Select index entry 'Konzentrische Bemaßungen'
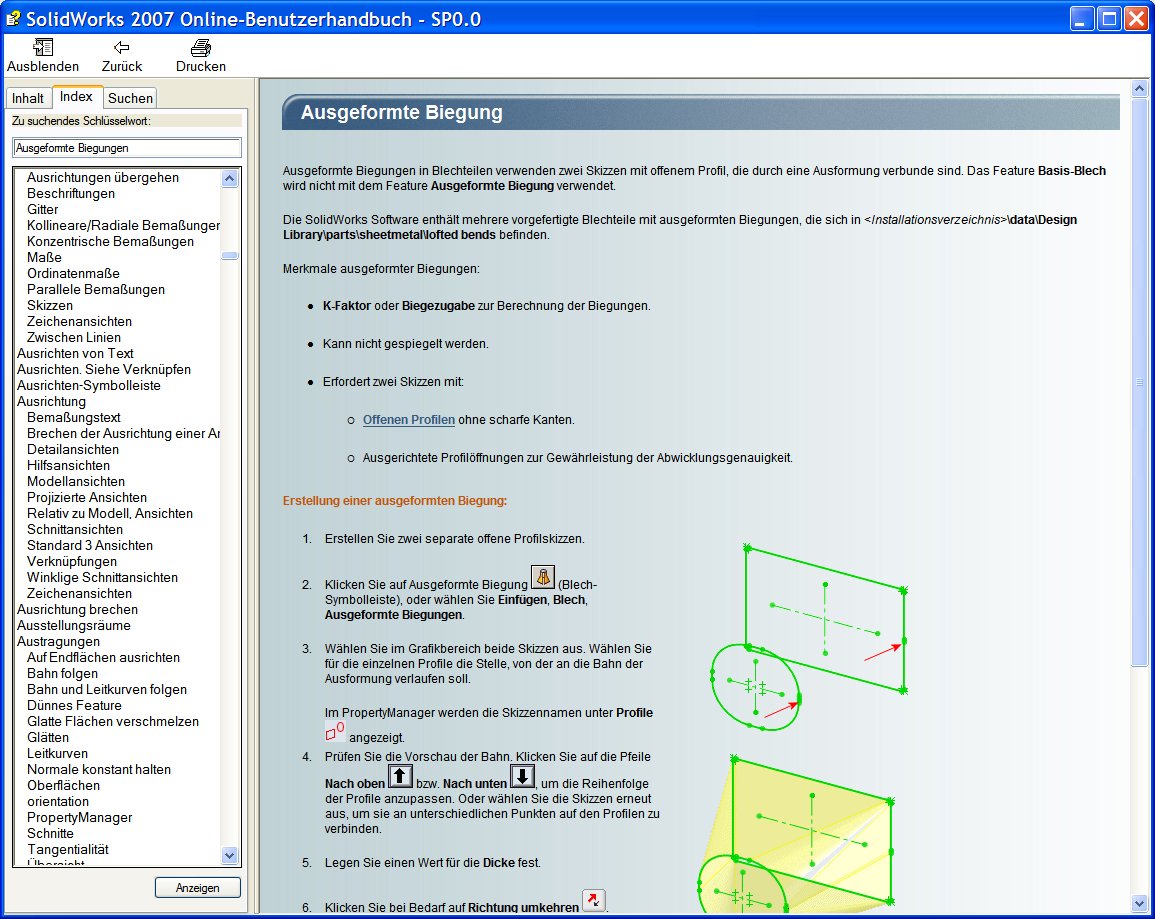Screen dimensions: 1155x919 pos(110,242)
